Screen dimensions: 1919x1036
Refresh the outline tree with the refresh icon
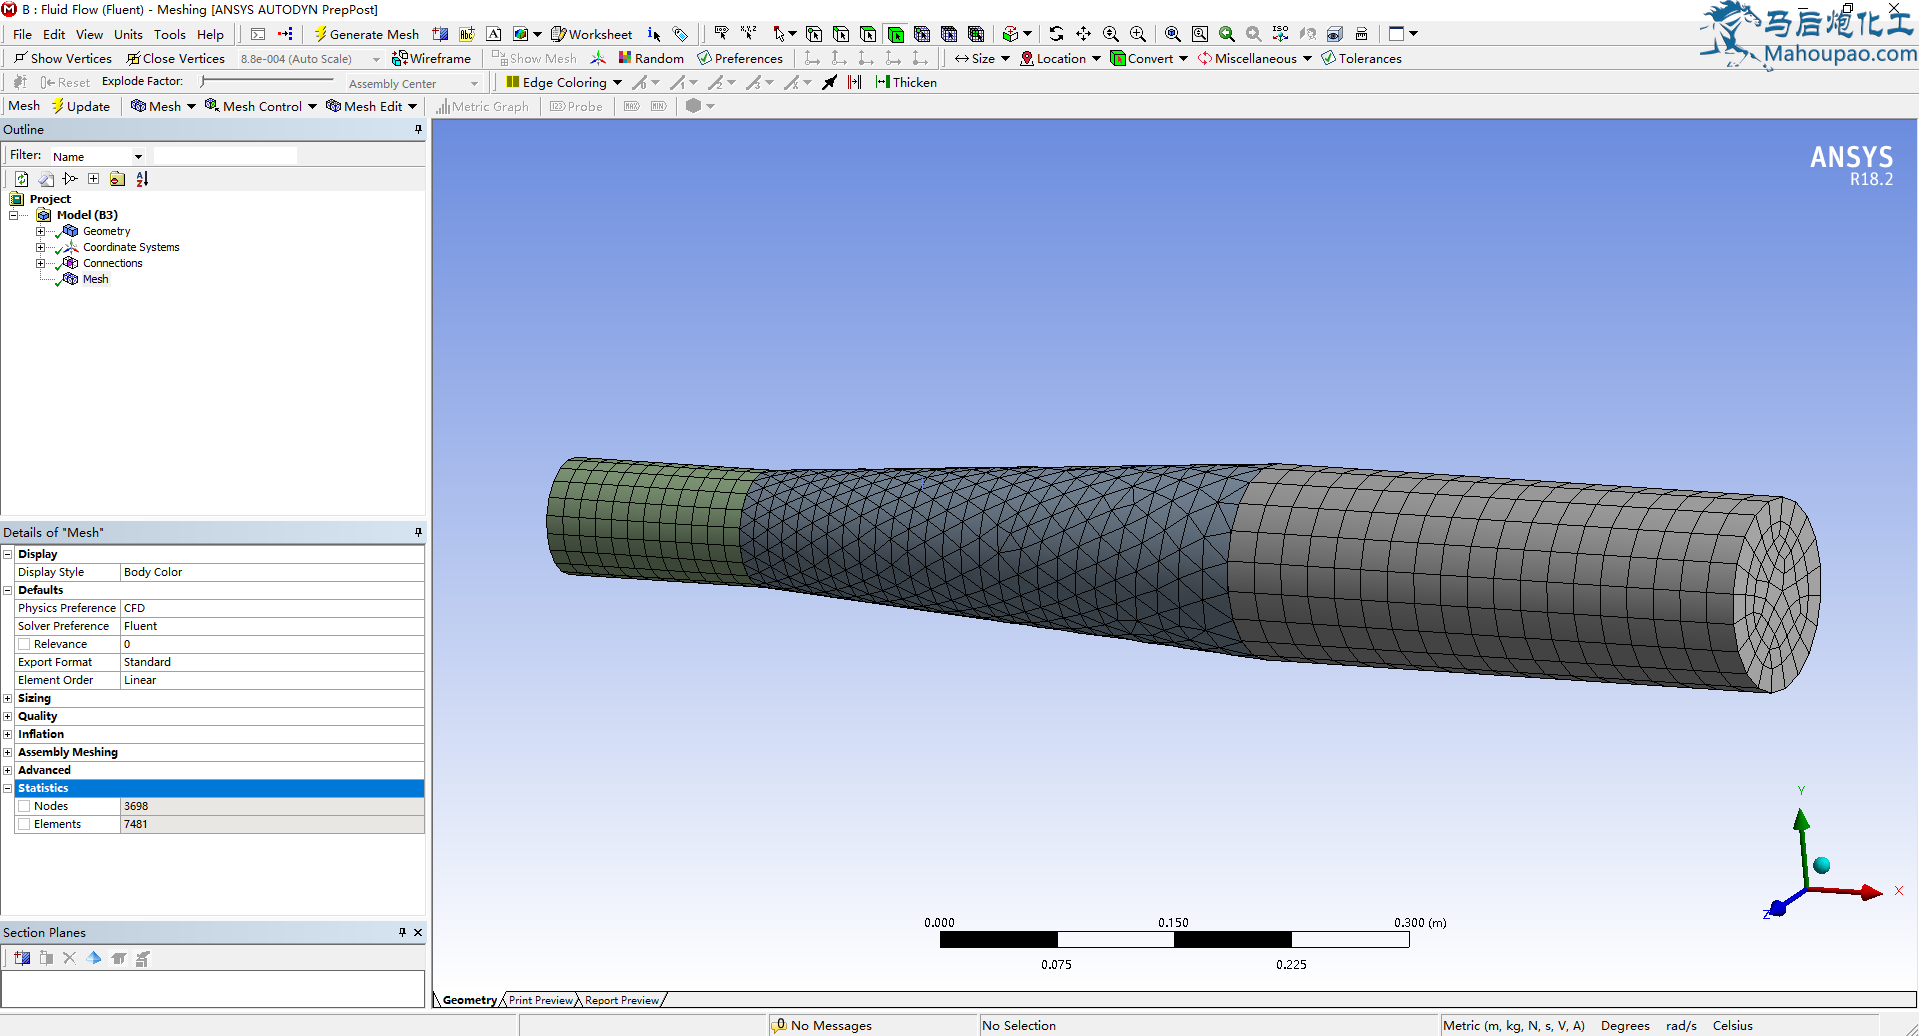click(21, 179)
